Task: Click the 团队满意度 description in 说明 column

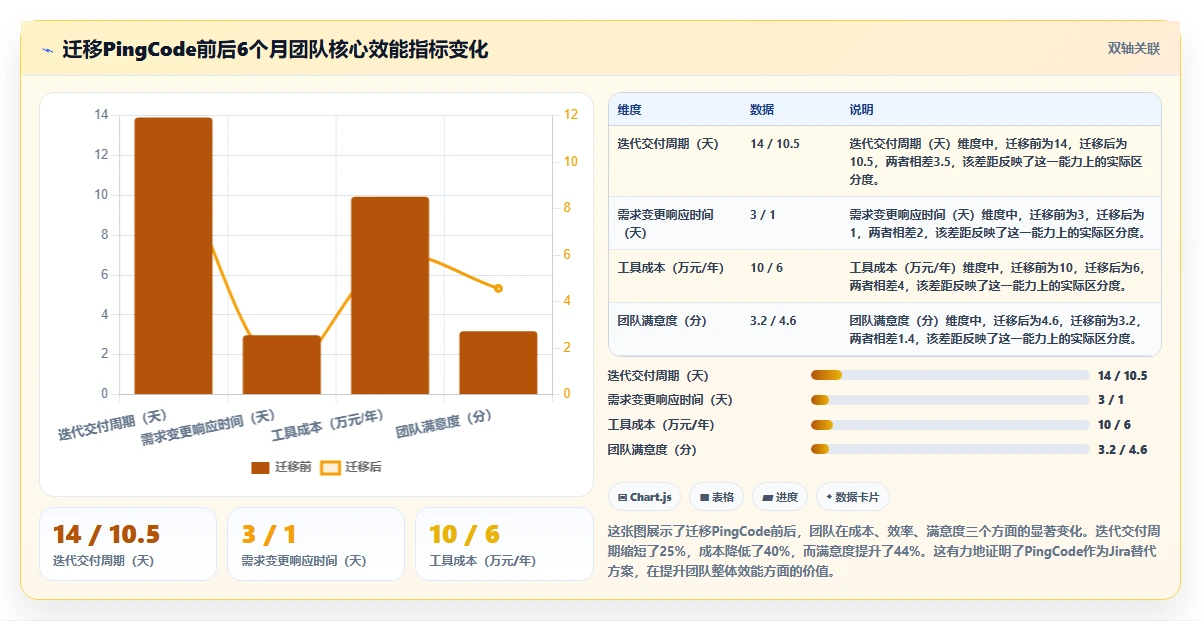Action: 998,330
